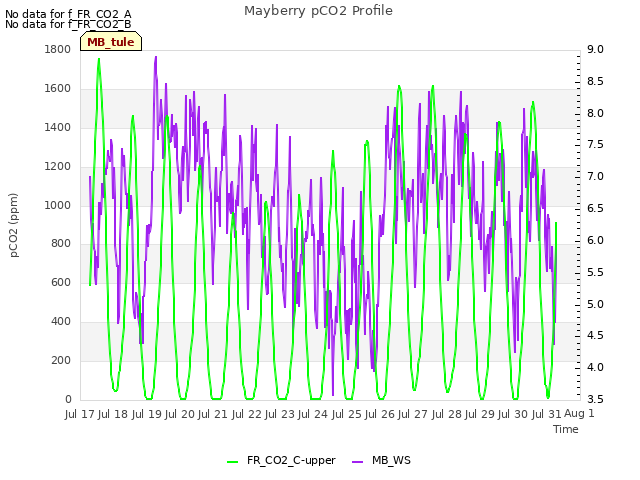Click the 'No data for f_FR_CO2_A' message
This screenshot has height=480, width=640.
68,14
